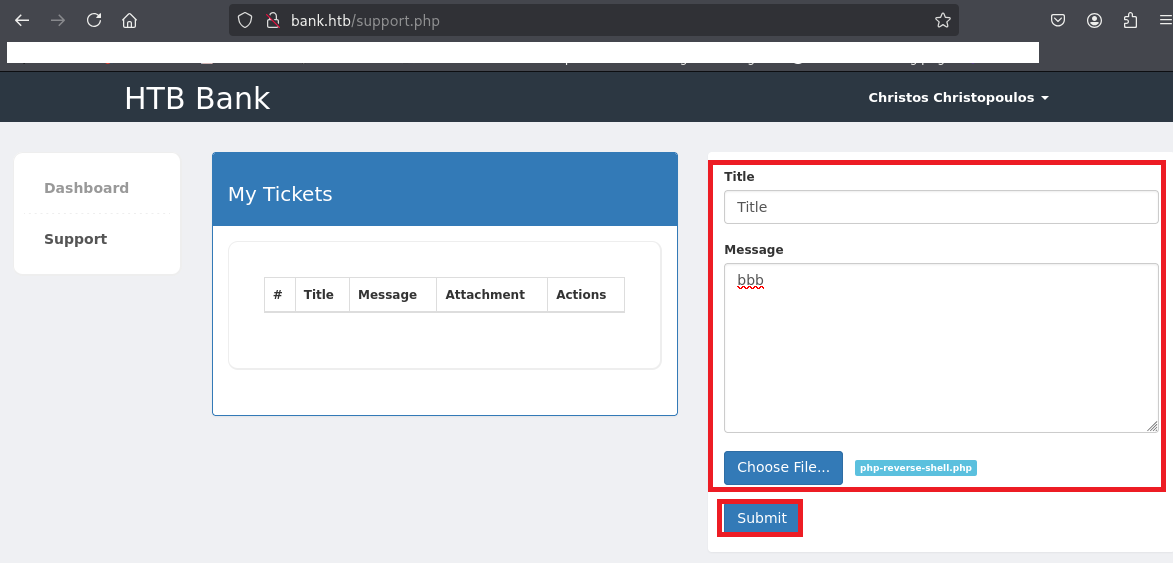Image resolution: width=1173 pixels, height=563 pixels.
Task: Click the Choose File button
Action: [x=783, y=467]
